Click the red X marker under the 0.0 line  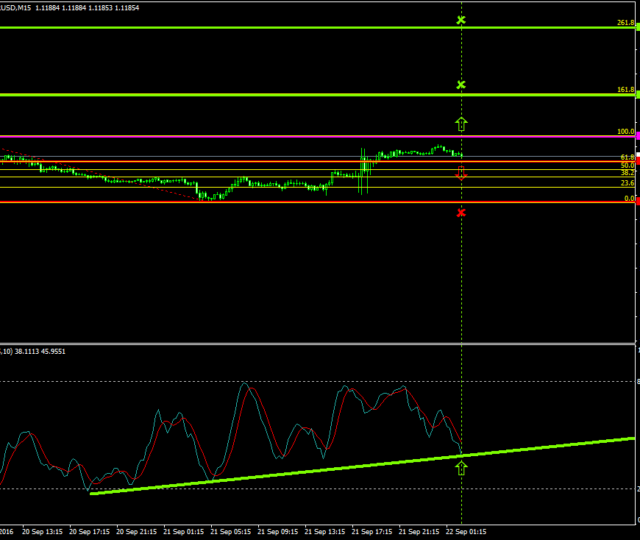pyautogui.click(x=461, y=212)
